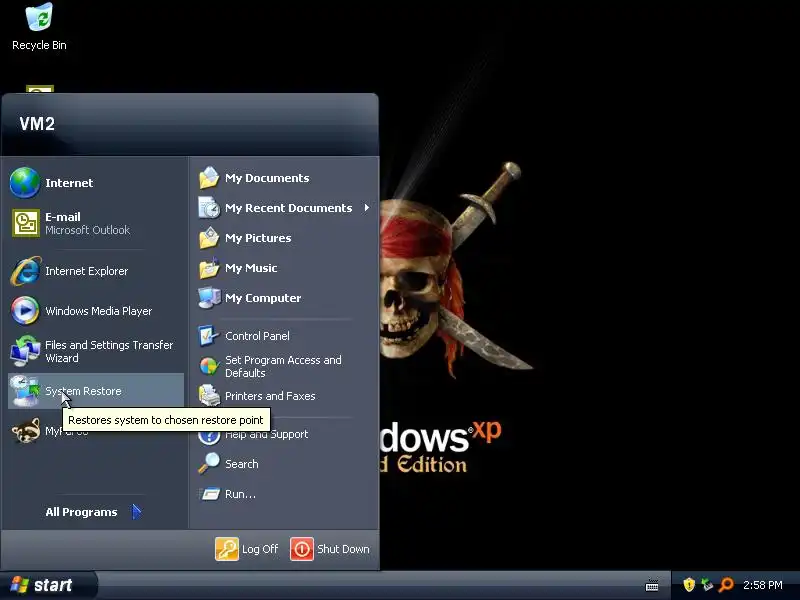Click the Help and Support icon
Viewport: 800px width, 600px height.
[209, 436]
